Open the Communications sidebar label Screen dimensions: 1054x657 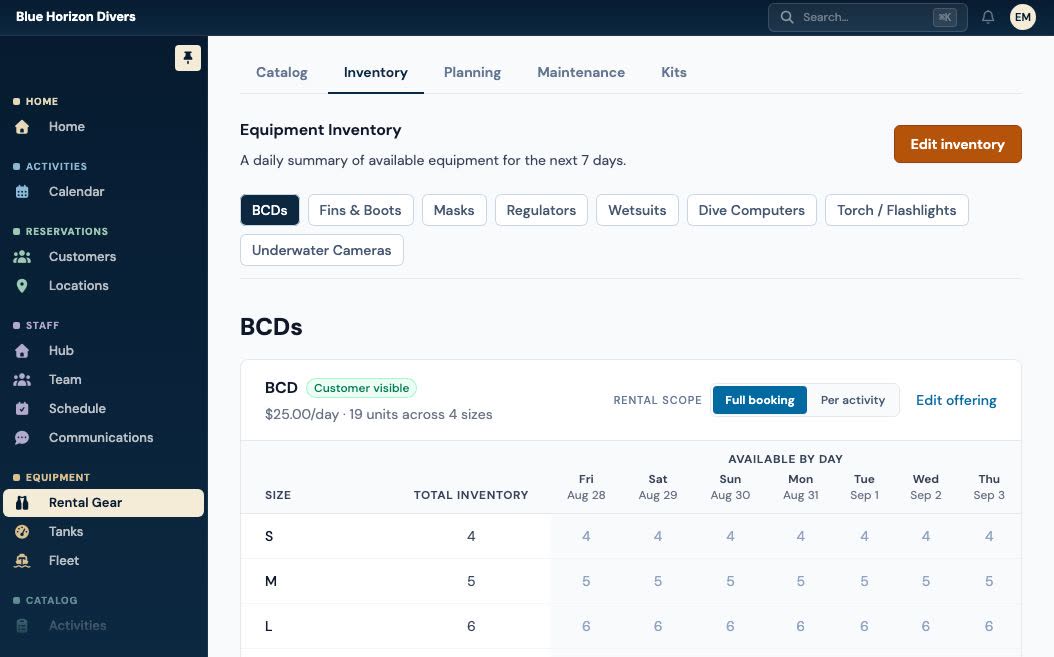(101, 438)
